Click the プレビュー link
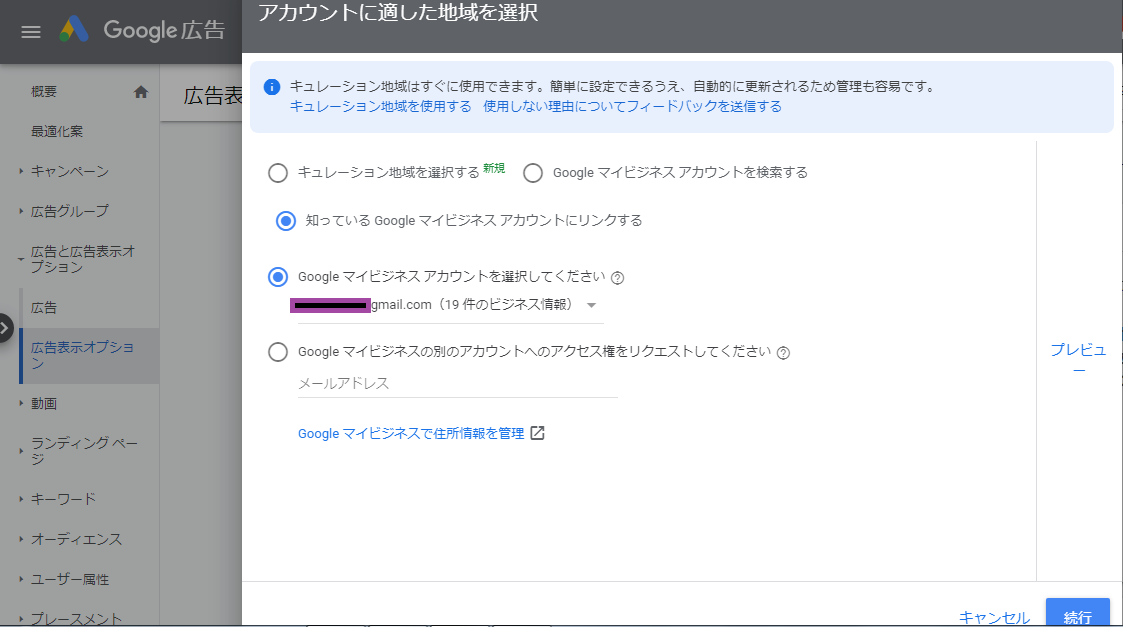Viewport: 1123px width, 627px height. point(1079,359)
